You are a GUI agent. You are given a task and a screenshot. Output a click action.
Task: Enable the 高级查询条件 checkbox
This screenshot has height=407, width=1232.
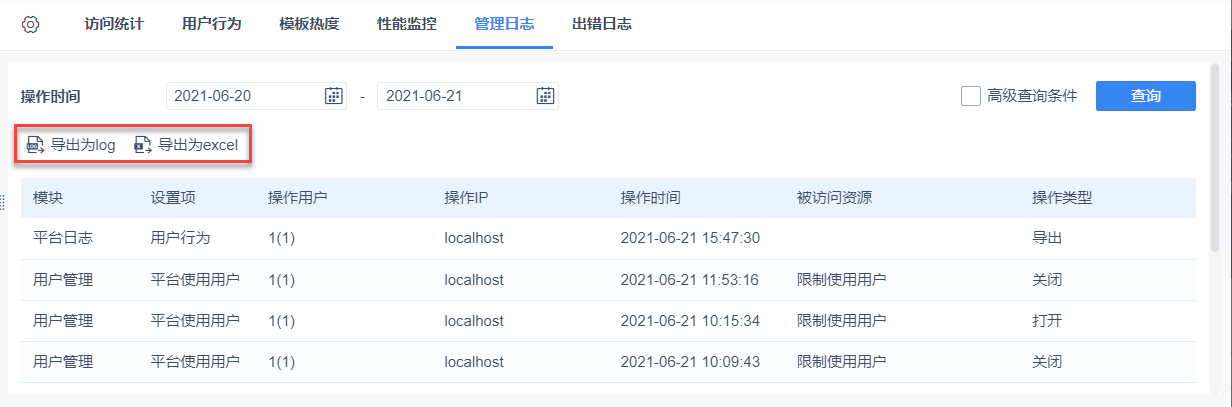970,96
